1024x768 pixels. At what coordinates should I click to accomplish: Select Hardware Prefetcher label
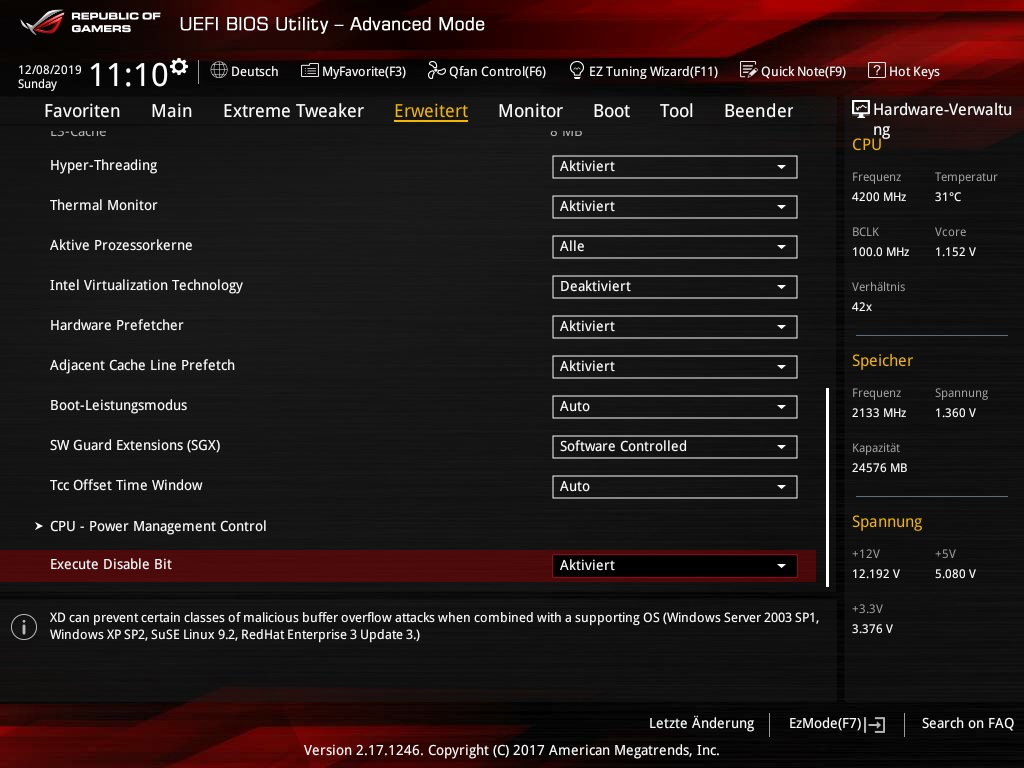(x=117, y=325)
